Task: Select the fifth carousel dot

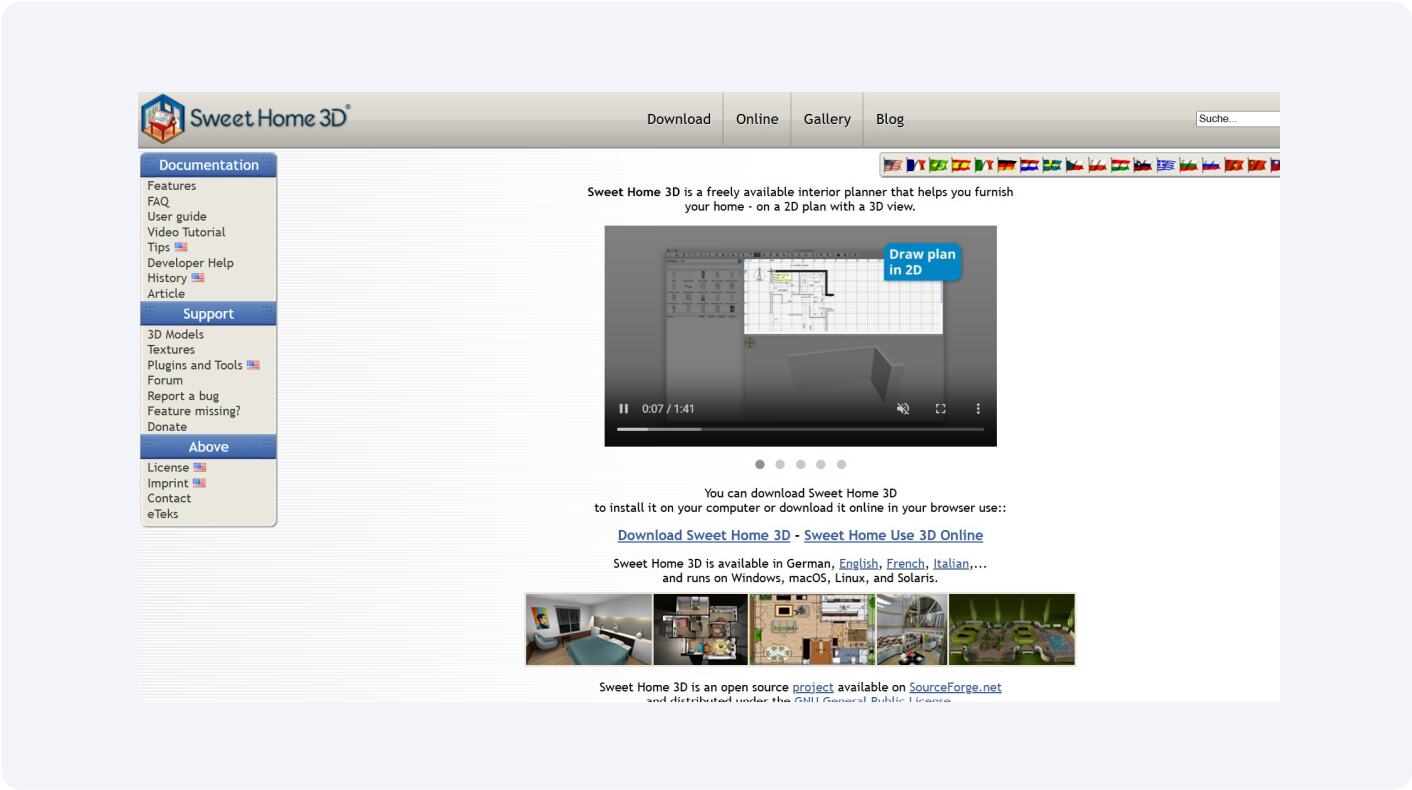Action: (841, 464)
